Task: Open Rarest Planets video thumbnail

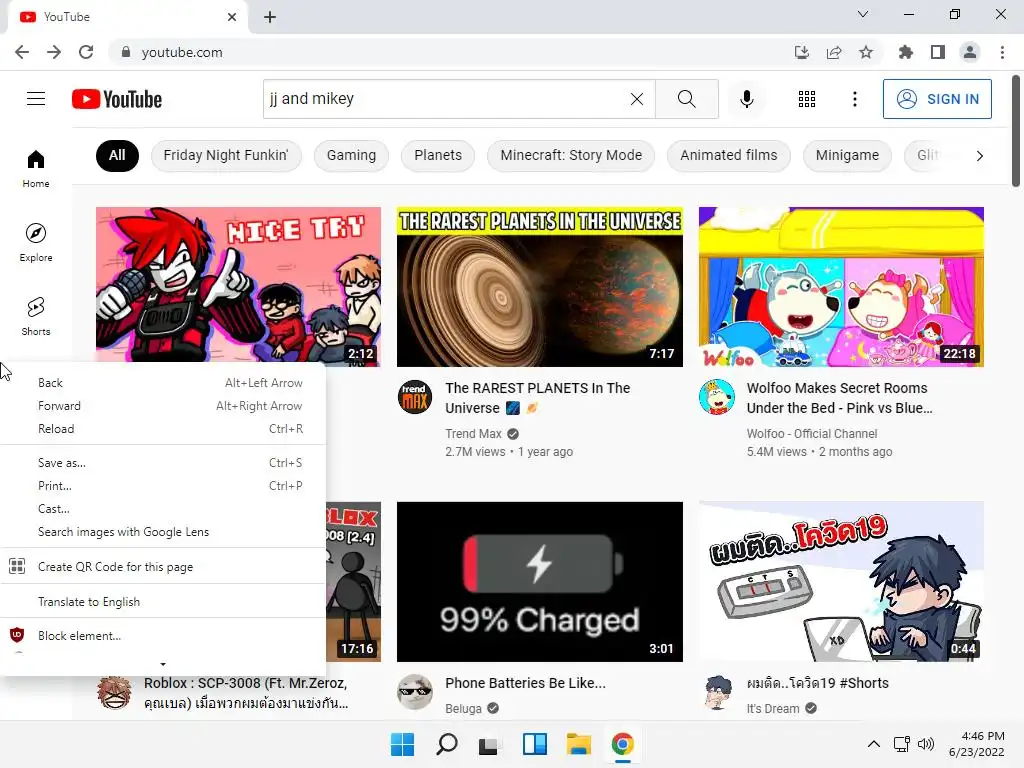Action: tap(539, 287)
